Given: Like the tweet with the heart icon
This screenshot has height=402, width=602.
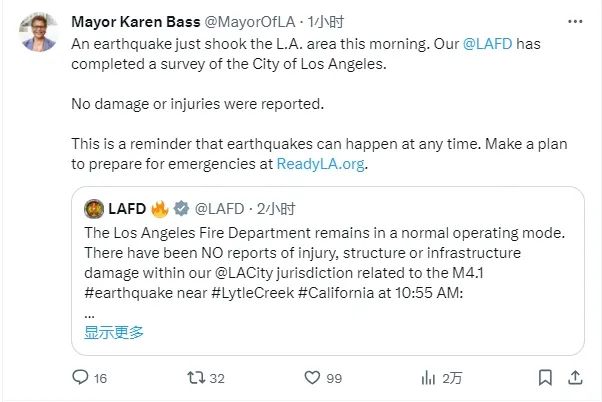Looking at the screenshot, I should 313,377.
